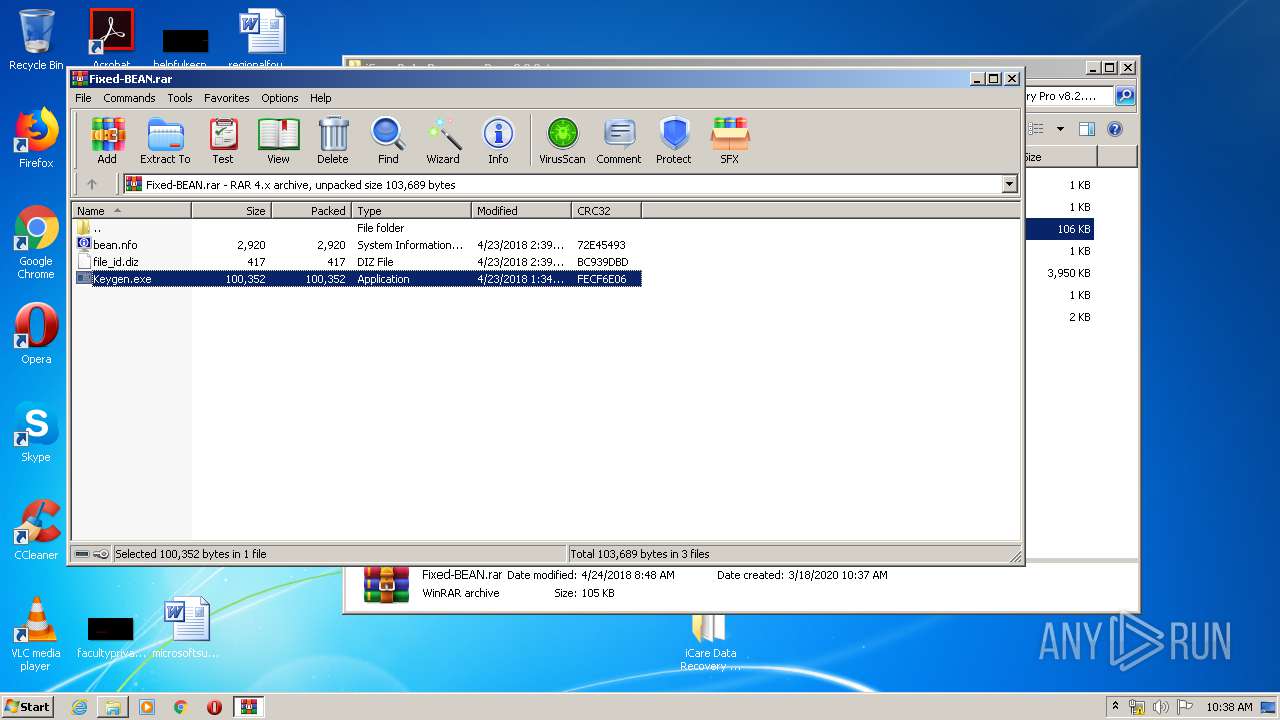
Task: Toggle Explorer preview pane button
Action: [1087, 129]
